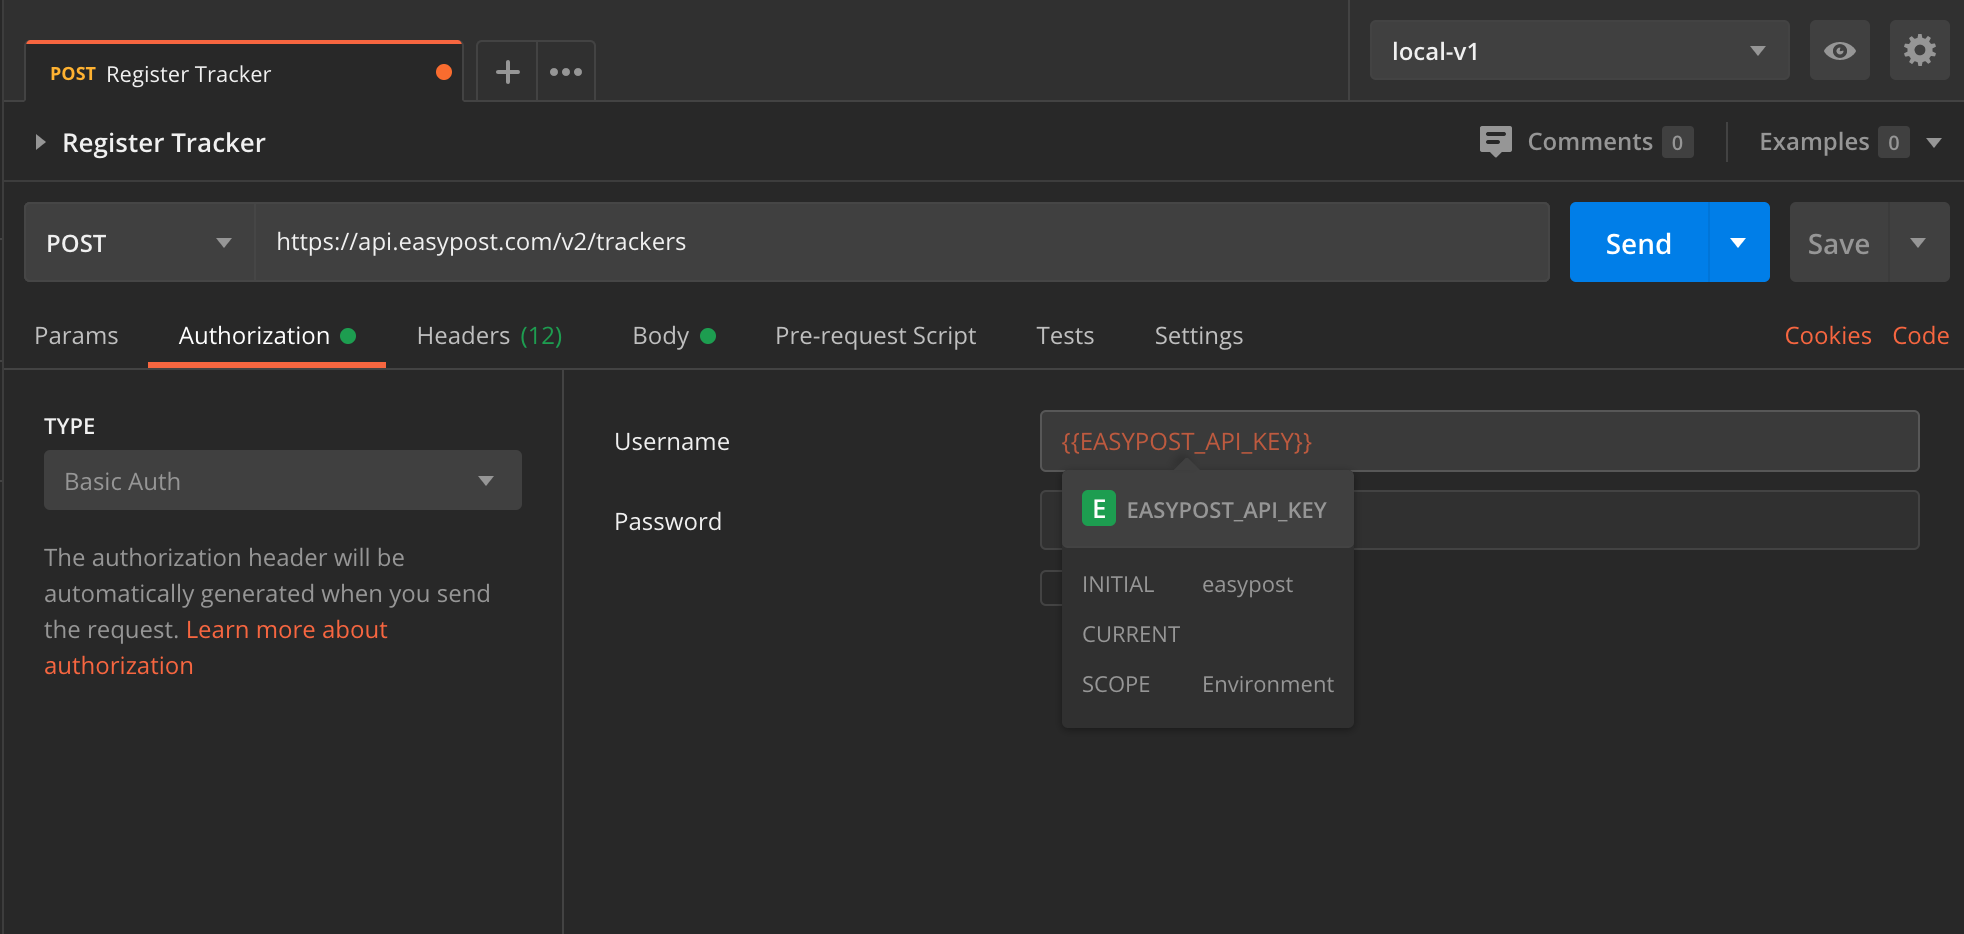Open a new request tab with the plus icon
This screenshot has height=934, width=1964.
507,70
